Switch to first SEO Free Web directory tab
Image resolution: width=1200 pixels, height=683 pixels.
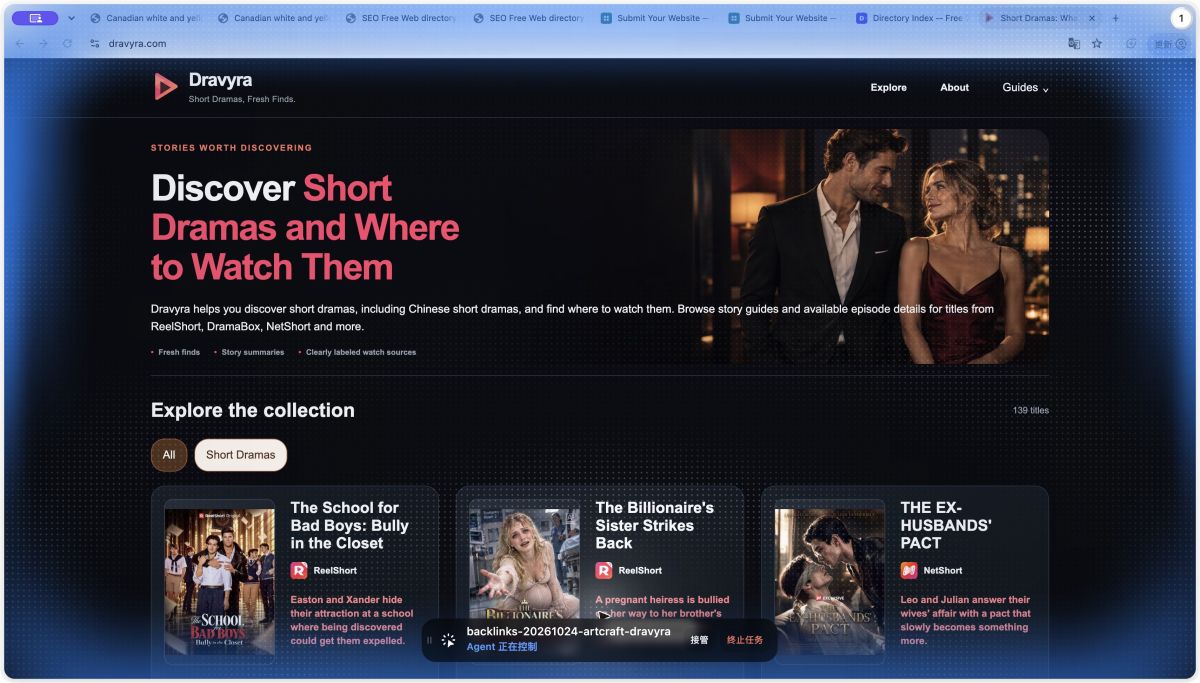tap(400, 18)
